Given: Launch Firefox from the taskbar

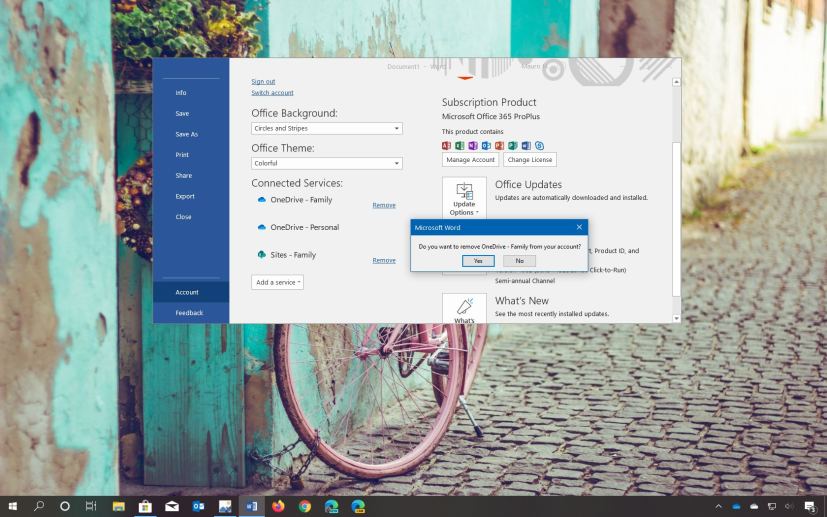Looking at the screenshot, I should (x=278, y=506).
